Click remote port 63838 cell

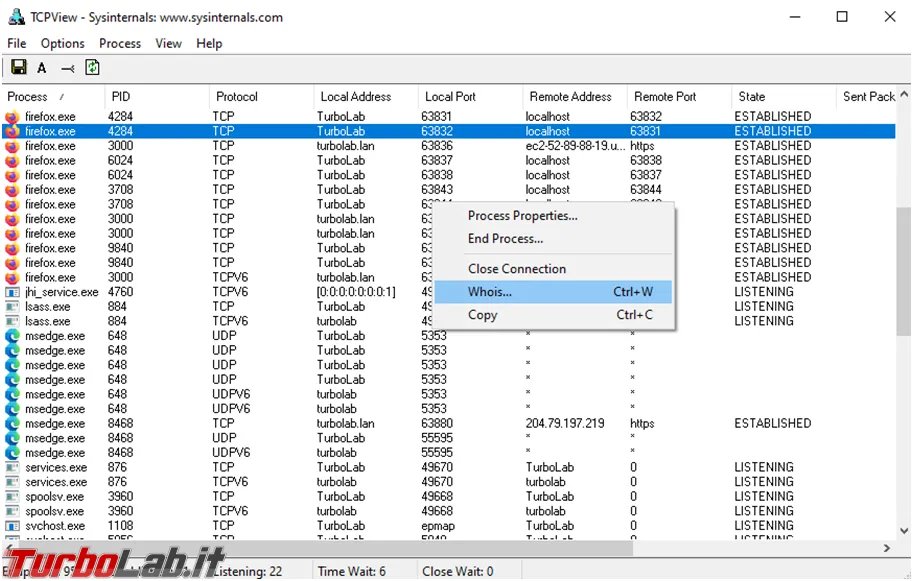click(x=646, y=160)
